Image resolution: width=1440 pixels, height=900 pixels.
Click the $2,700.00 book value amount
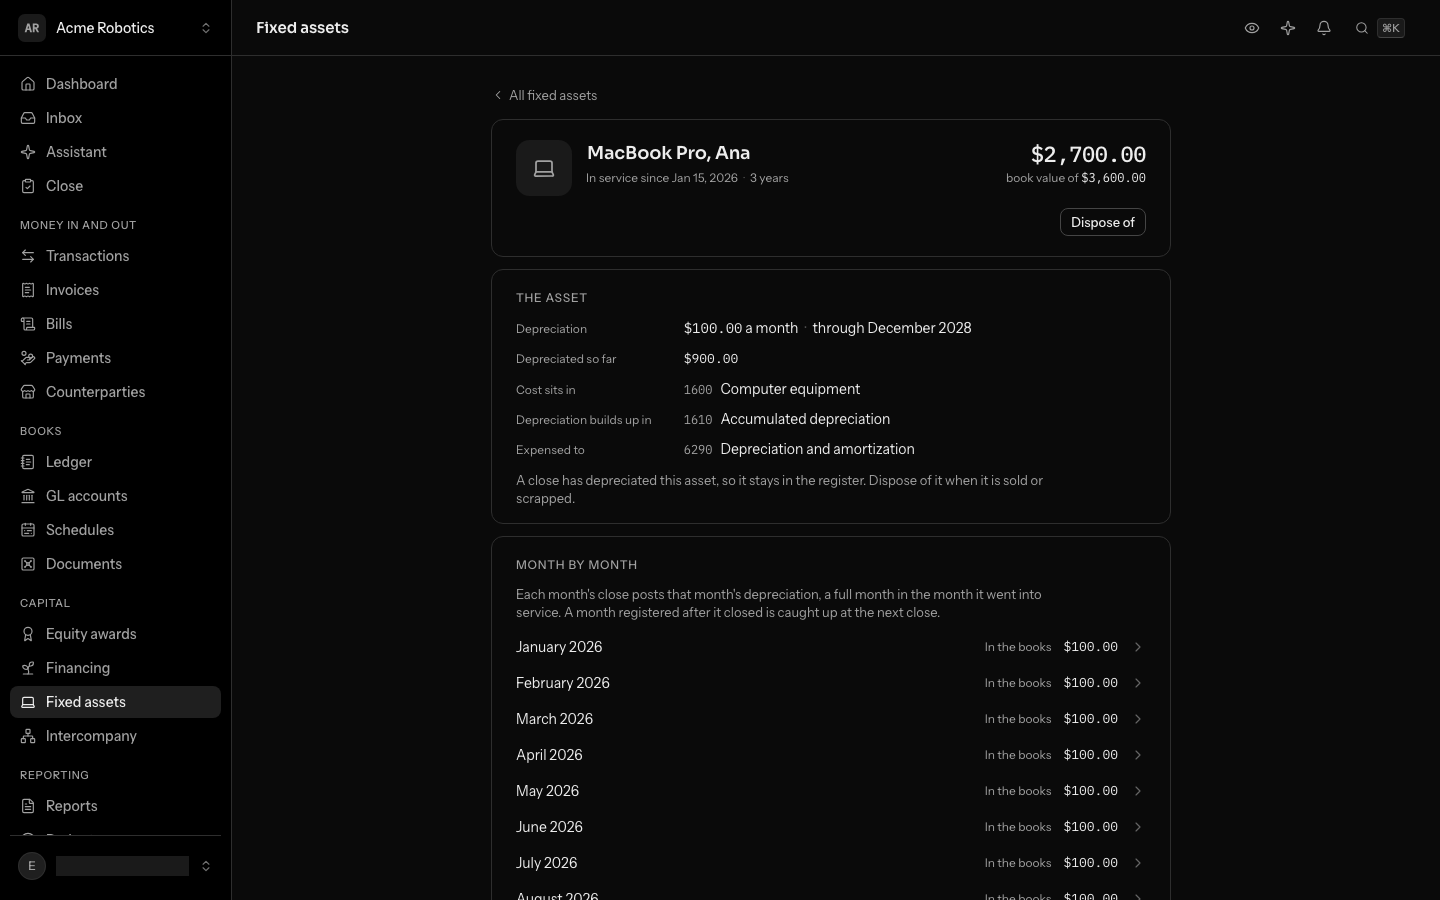pyautogui.click(x=1088, y=154)
